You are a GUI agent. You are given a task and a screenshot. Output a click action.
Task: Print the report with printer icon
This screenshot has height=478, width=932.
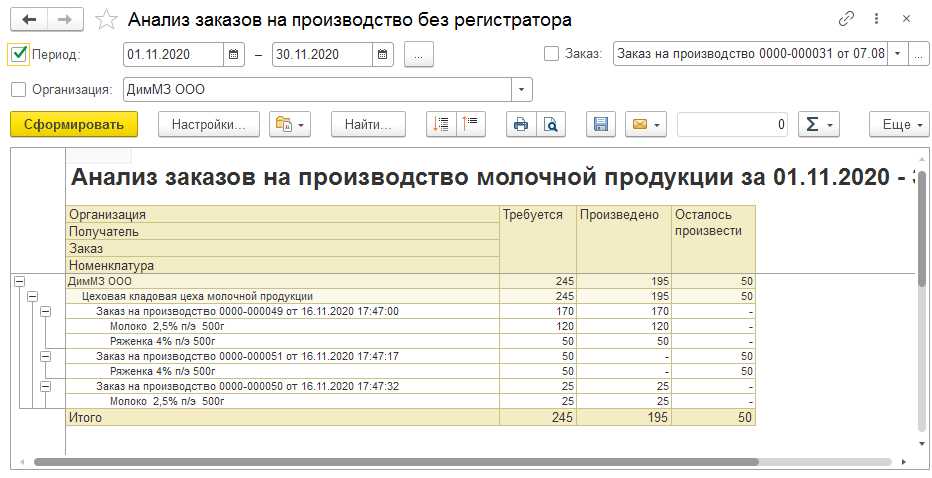pyautogui.click(x=520, y=124)
